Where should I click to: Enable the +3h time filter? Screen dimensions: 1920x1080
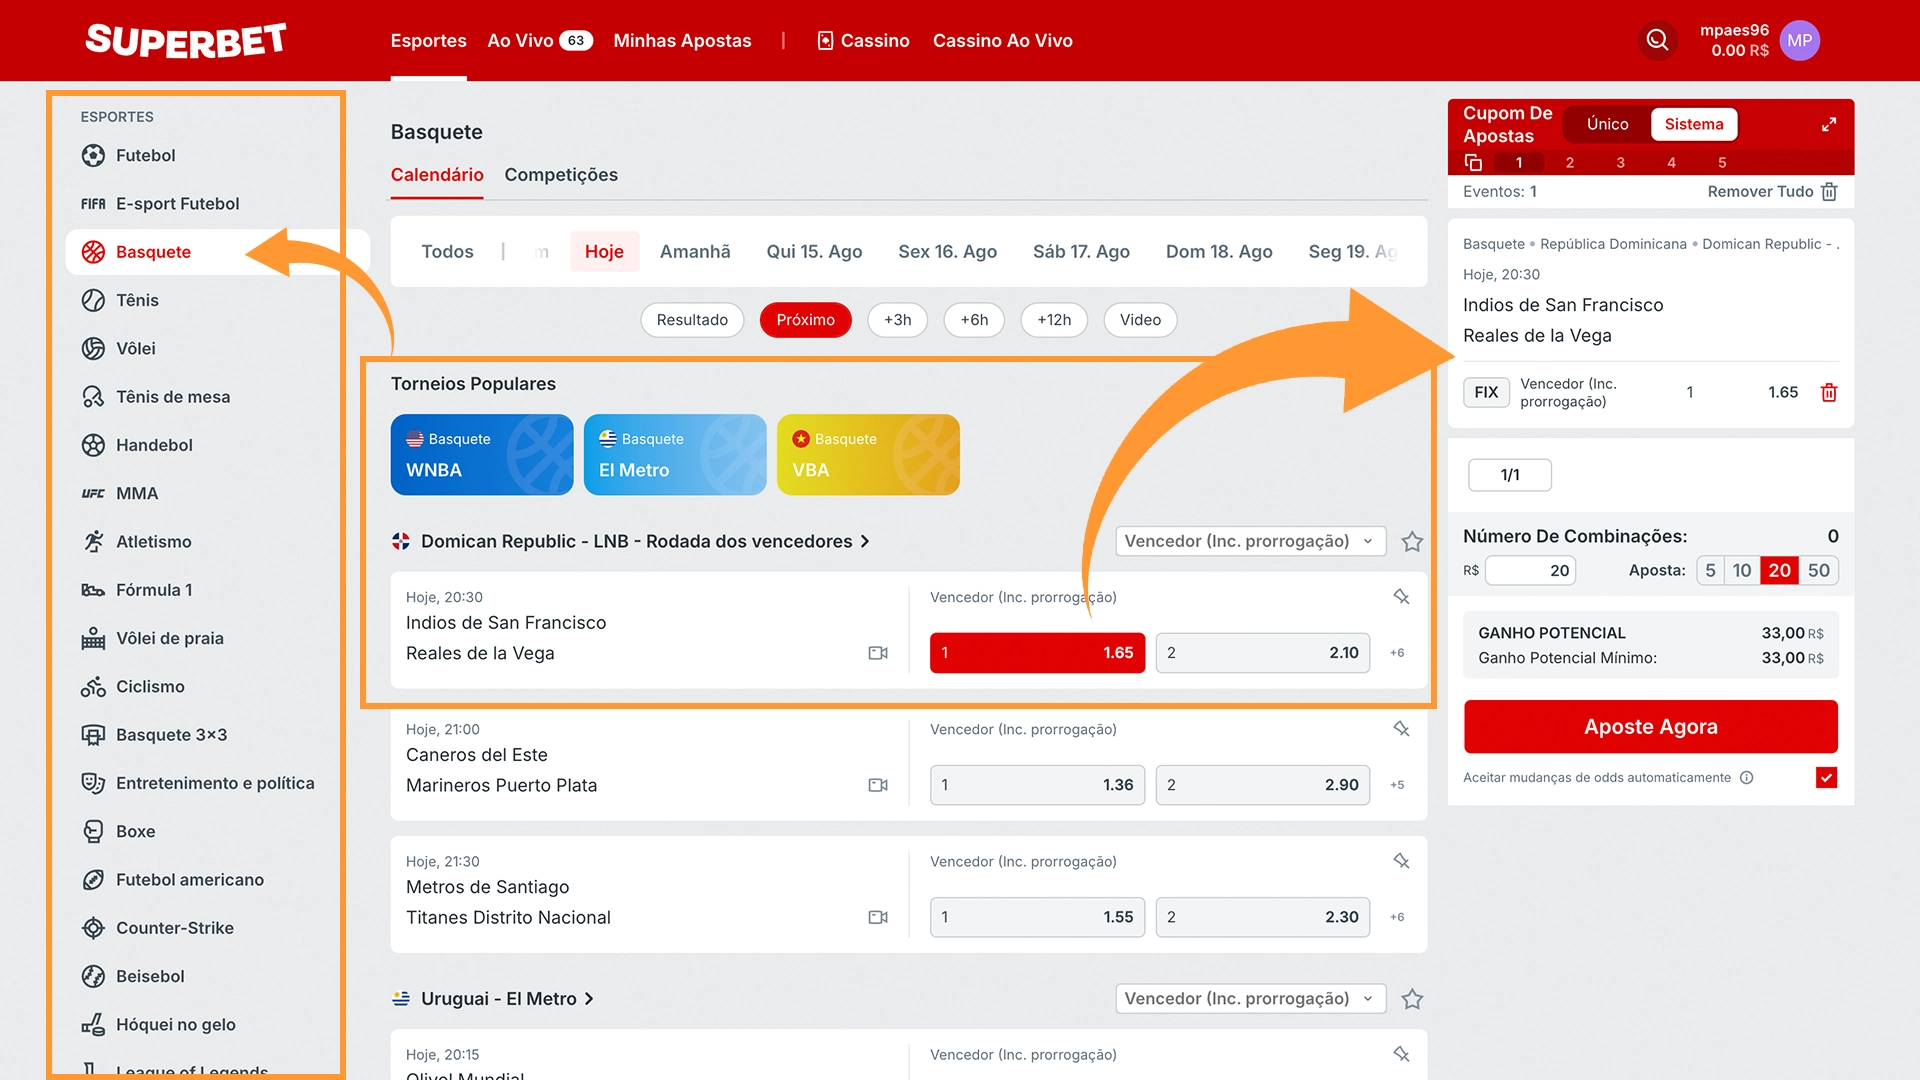[x=897, y=320]
